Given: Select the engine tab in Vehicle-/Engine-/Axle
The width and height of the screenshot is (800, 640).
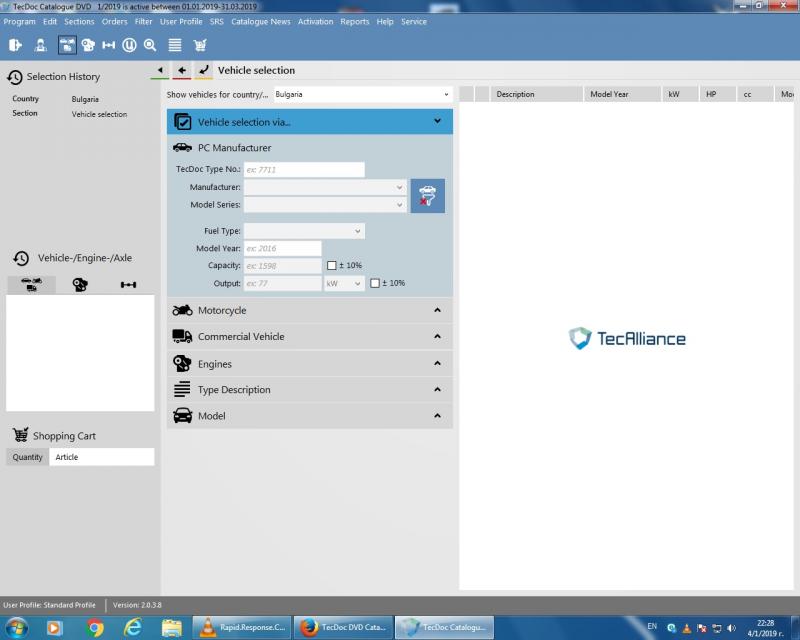Looking at the screenshot, I should coord(80,284).
